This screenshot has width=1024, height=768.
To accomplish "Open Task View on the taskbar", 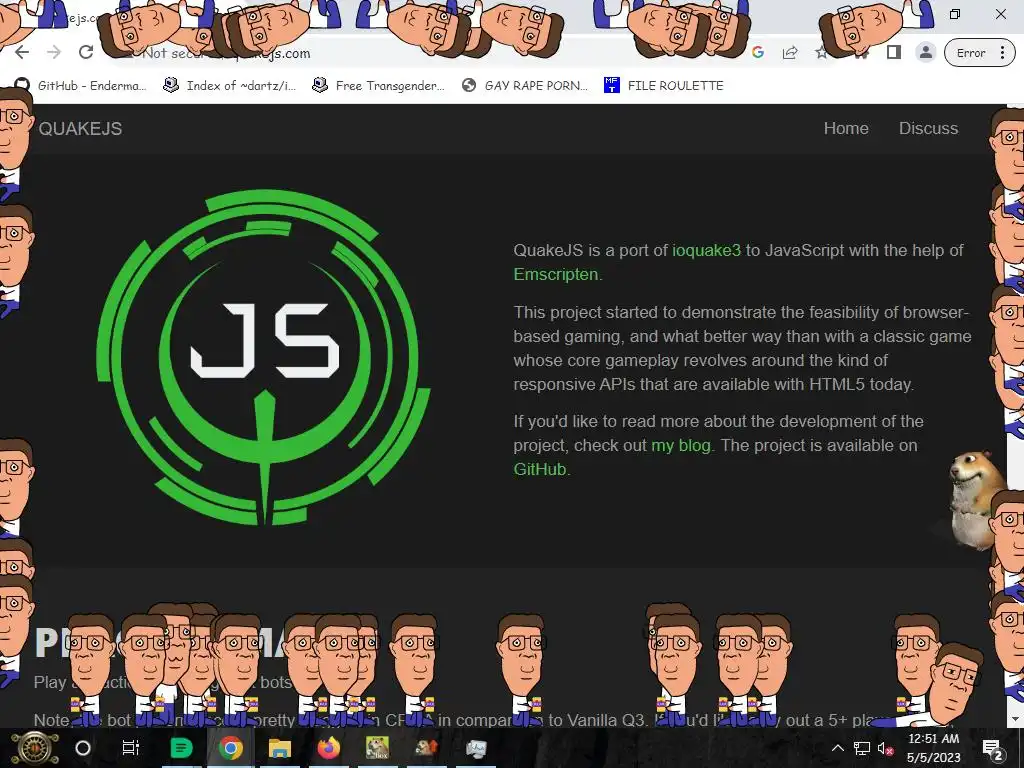I will click(x=131, y=748).
